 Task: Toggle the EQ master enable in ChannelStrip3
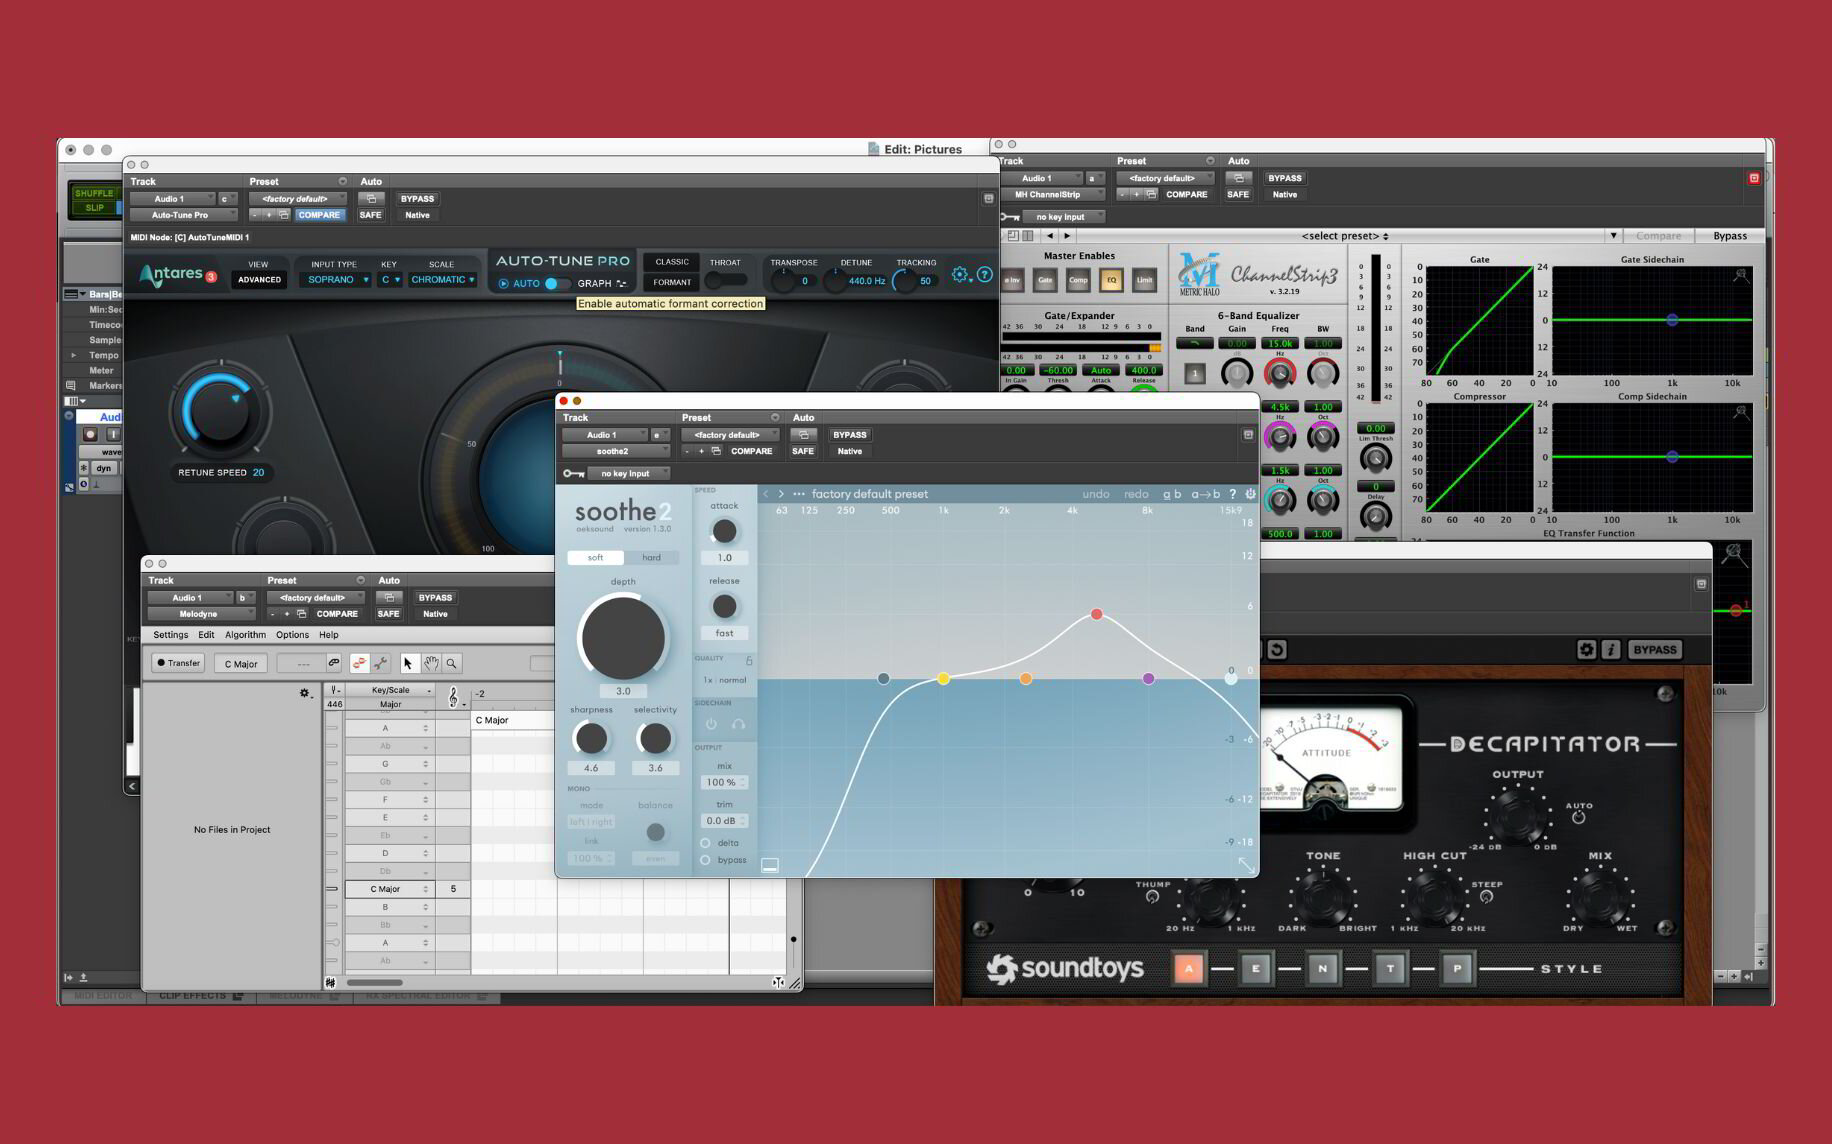click(1112, 280)
